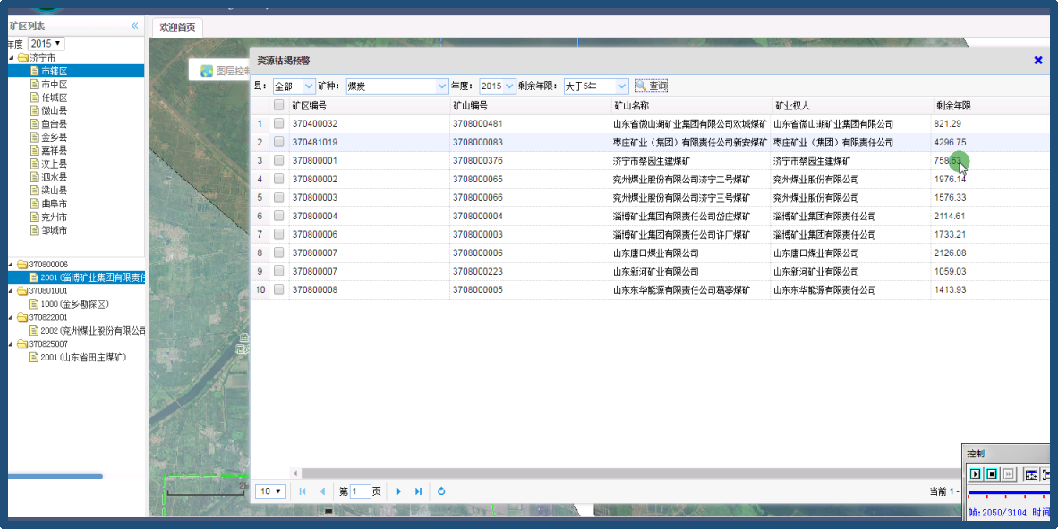The width and height of the screenshot is (1059, 529).
Task: Click the left arrow of the horizontal scrollbar
Action: [295, 473]
